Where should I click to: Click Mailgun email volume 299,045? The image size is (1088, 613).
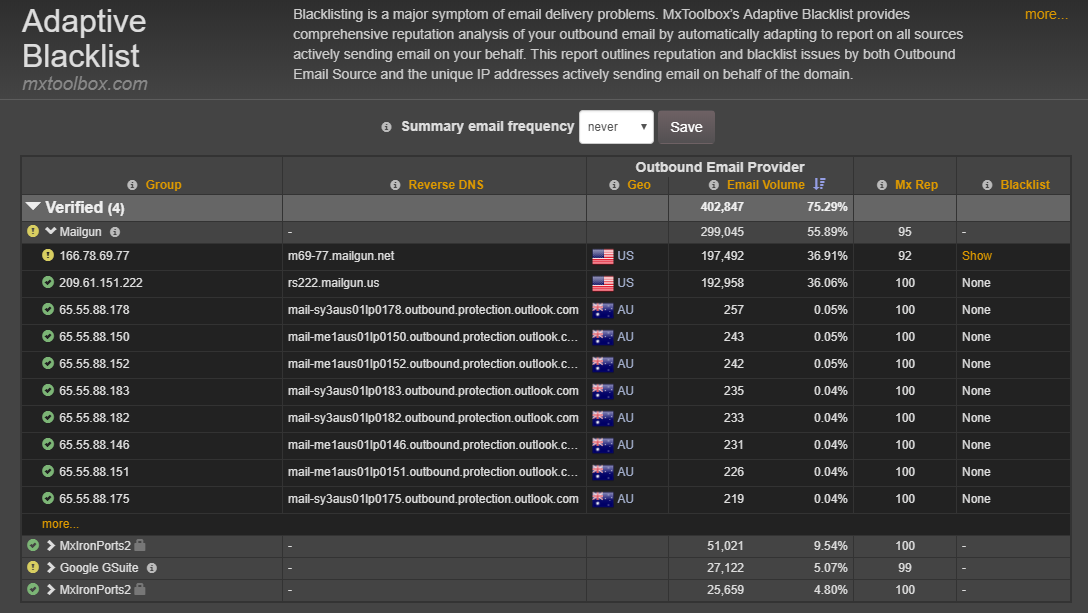click(x=722, y=232)
